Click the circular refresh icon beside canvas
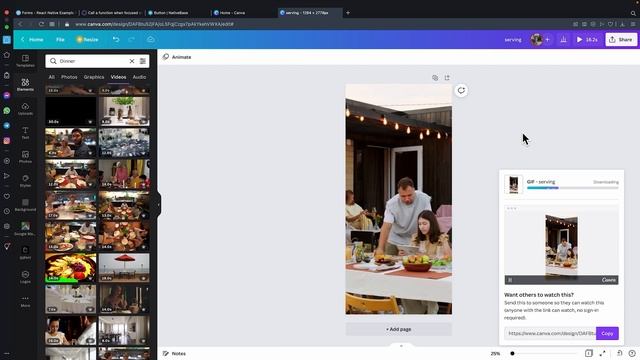Image resolution: width=640 pixels, height=360 pixels. click(x=461, y=91)
